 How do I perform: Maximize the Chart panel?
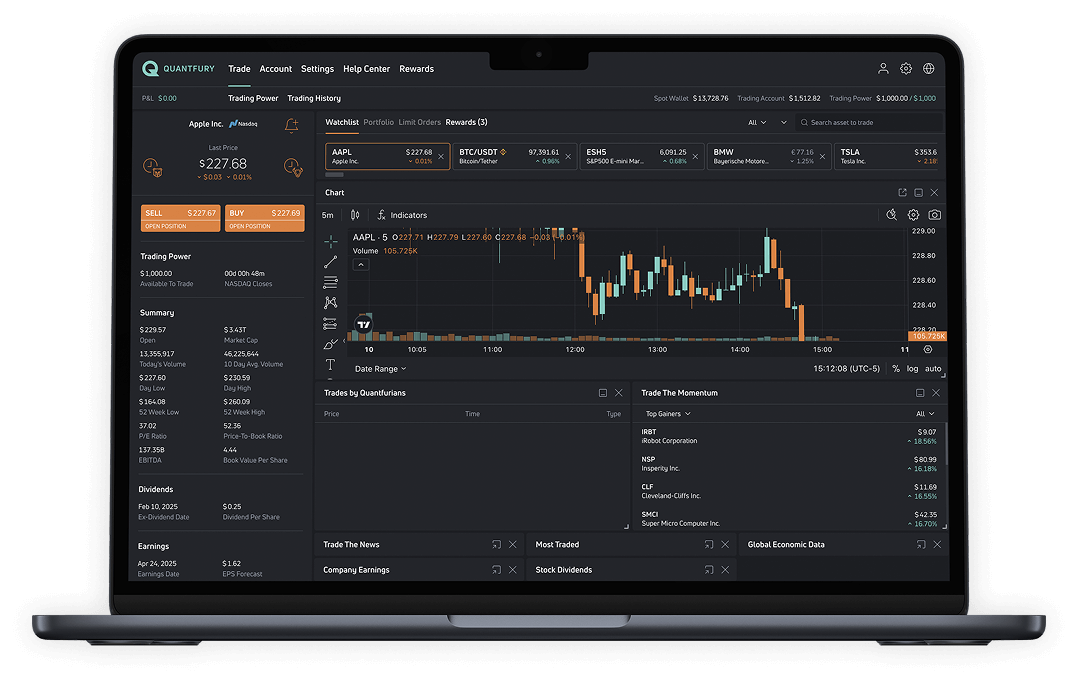tap(918, 193)
